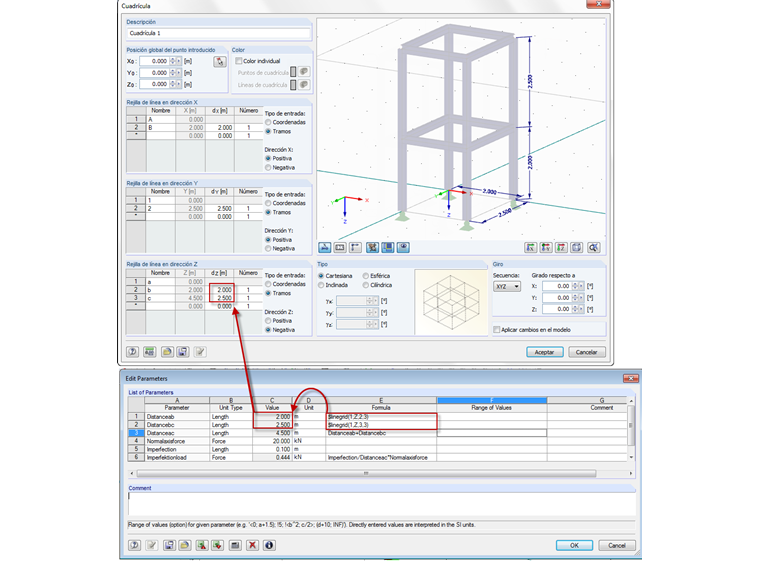Viewport: 760px width, 570px height.
Task: Click the save disk icon in the Cuadrícula footer
Action: click(x=183, y=352)
